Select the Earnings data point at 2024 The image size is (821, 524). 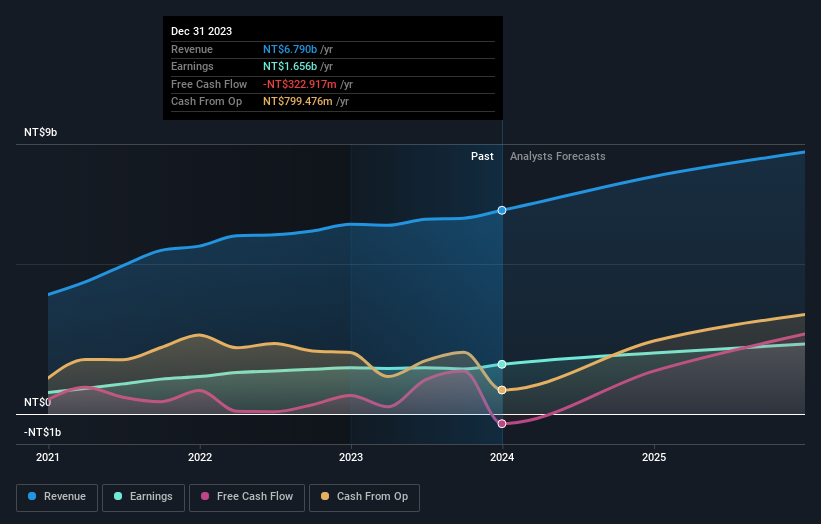click(x=502, y=364)
